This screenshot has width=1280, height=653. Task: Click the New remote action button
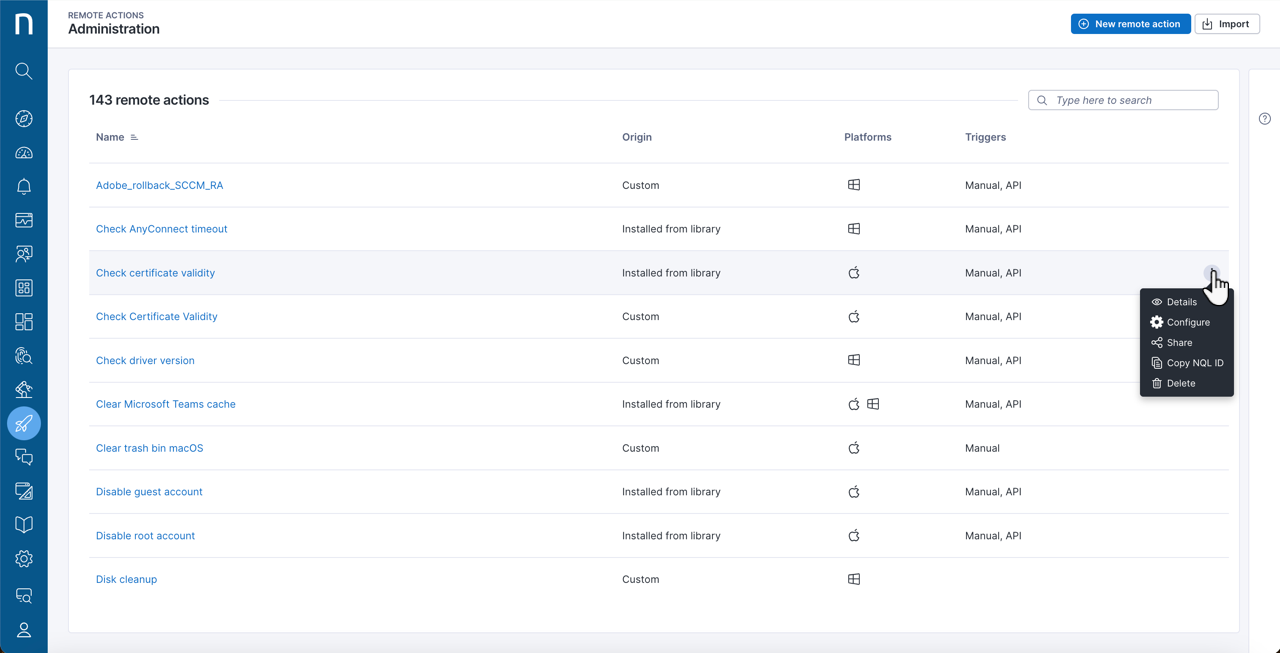tap(1130, 23)
